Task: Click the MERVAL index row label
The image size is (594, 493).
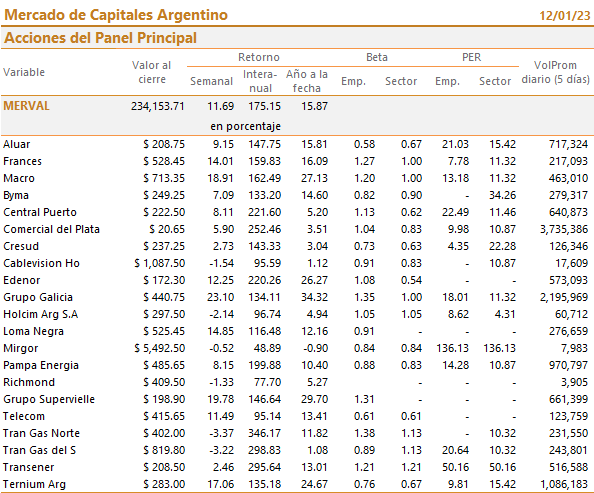Action: [x=26, y=106]
